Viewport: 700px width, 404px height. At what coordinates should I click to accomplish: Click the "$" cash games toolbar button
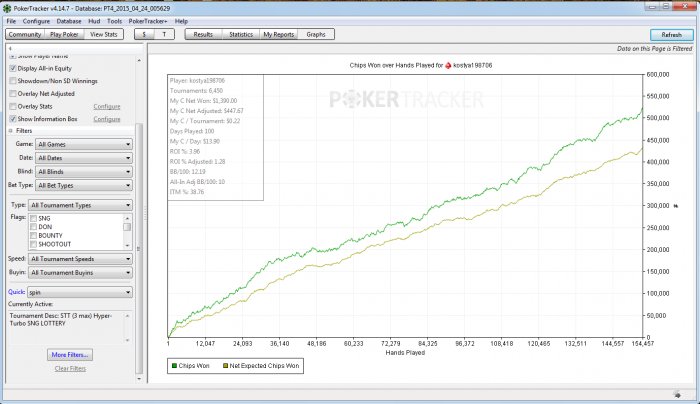click(x=146, y=34)
